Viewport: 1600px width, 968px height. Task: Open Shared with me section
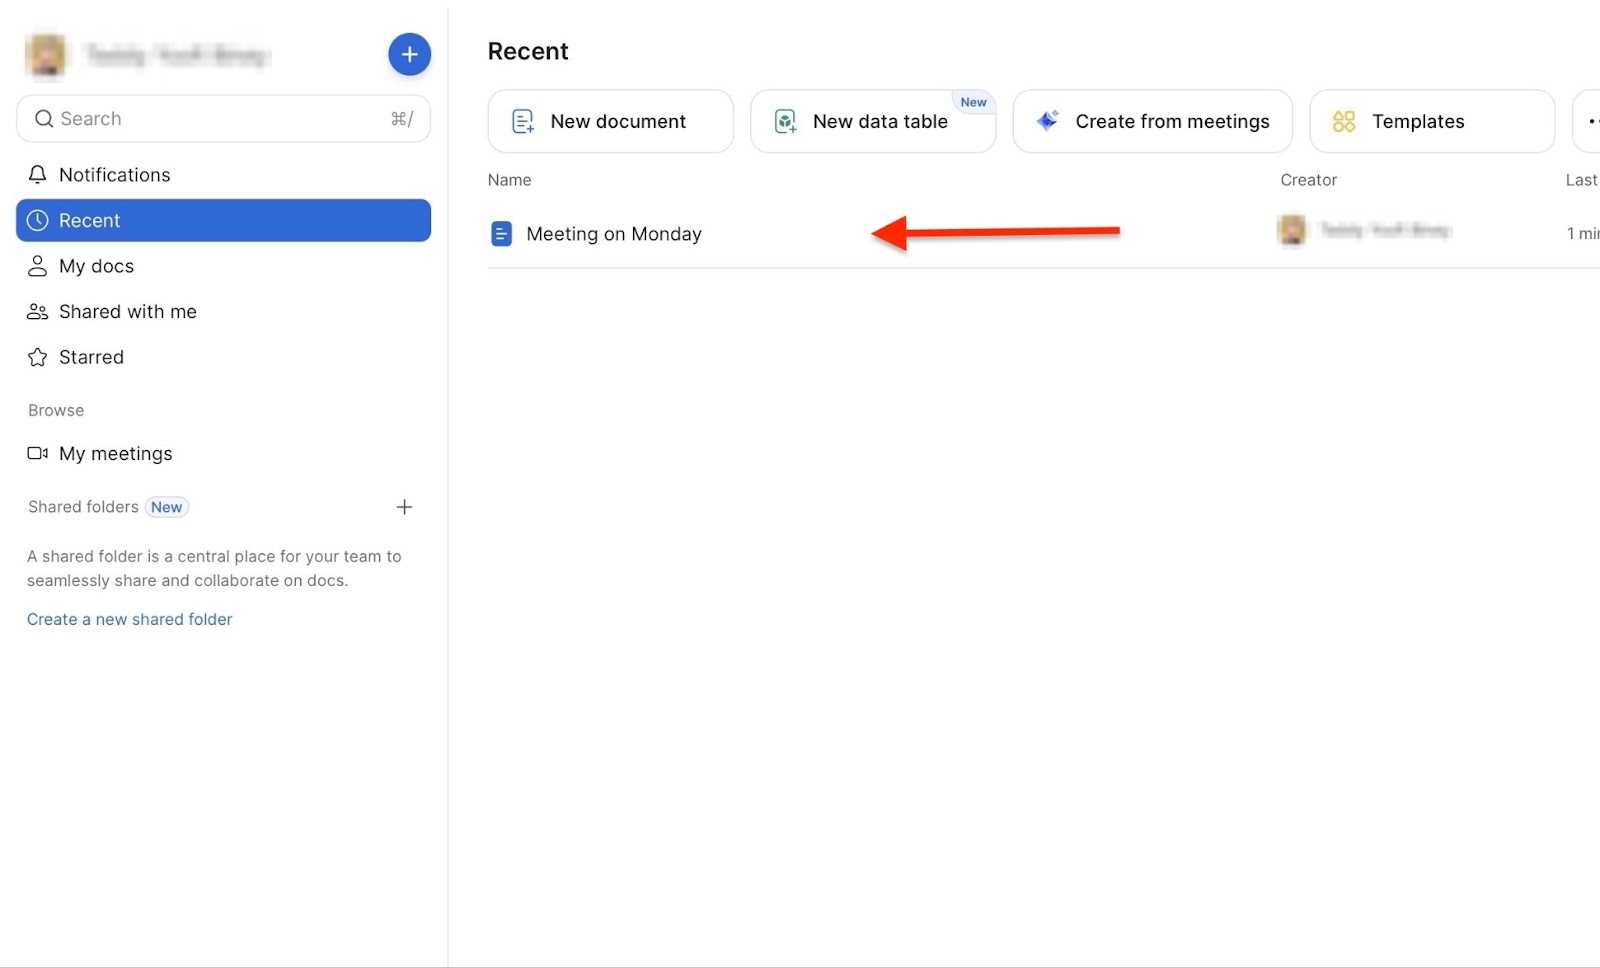(223, 312)
